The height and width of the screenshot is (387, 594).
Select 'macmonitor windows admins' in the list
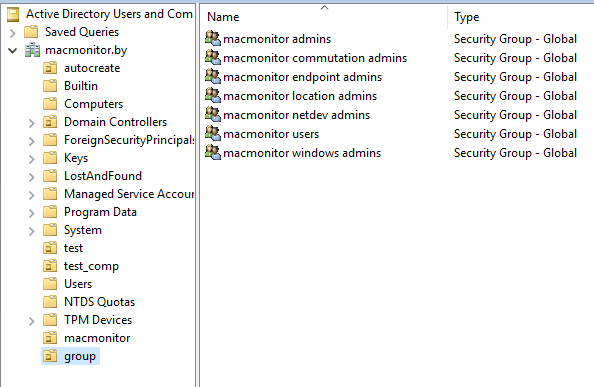pos(302,153)
